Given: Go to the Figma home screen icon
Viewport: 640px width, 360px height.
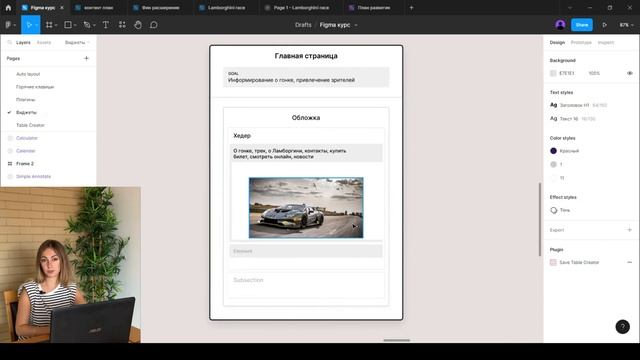Looking at the screenshot, I should click(x=8, y=8).
